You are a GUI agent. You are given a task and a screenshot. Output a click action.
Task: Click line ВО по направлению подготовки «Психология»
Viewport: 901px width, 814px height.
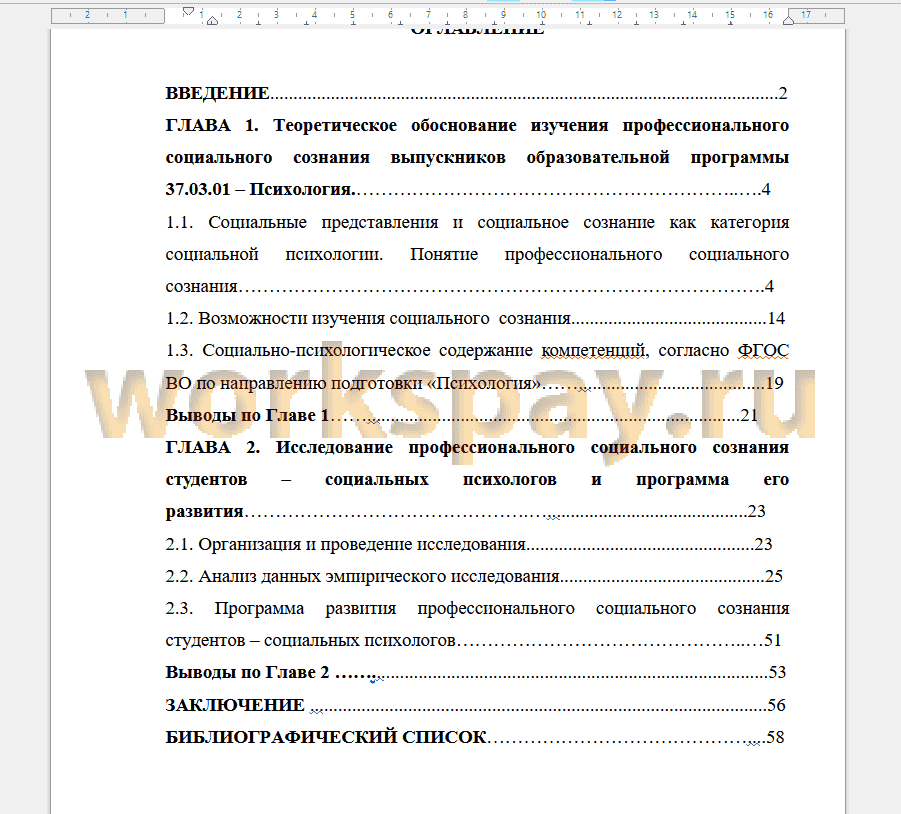coord(475,383)
